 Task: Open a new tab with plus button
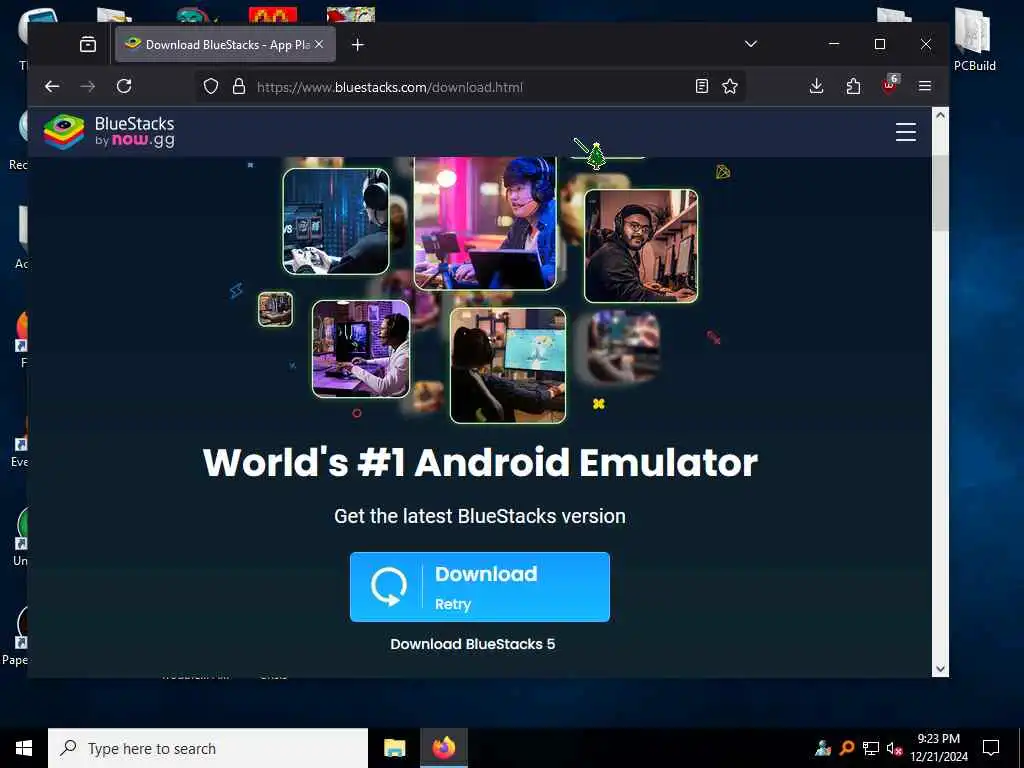point(357,44)
